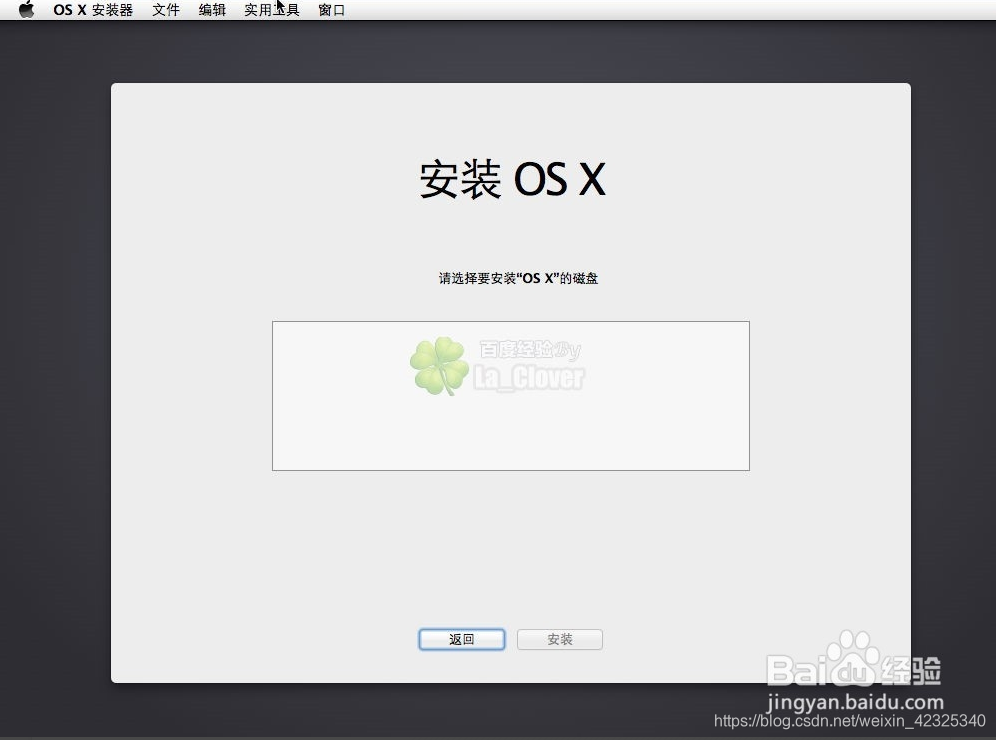Open the Apple menu
The image size is (996, 740).
coord(26,10)
